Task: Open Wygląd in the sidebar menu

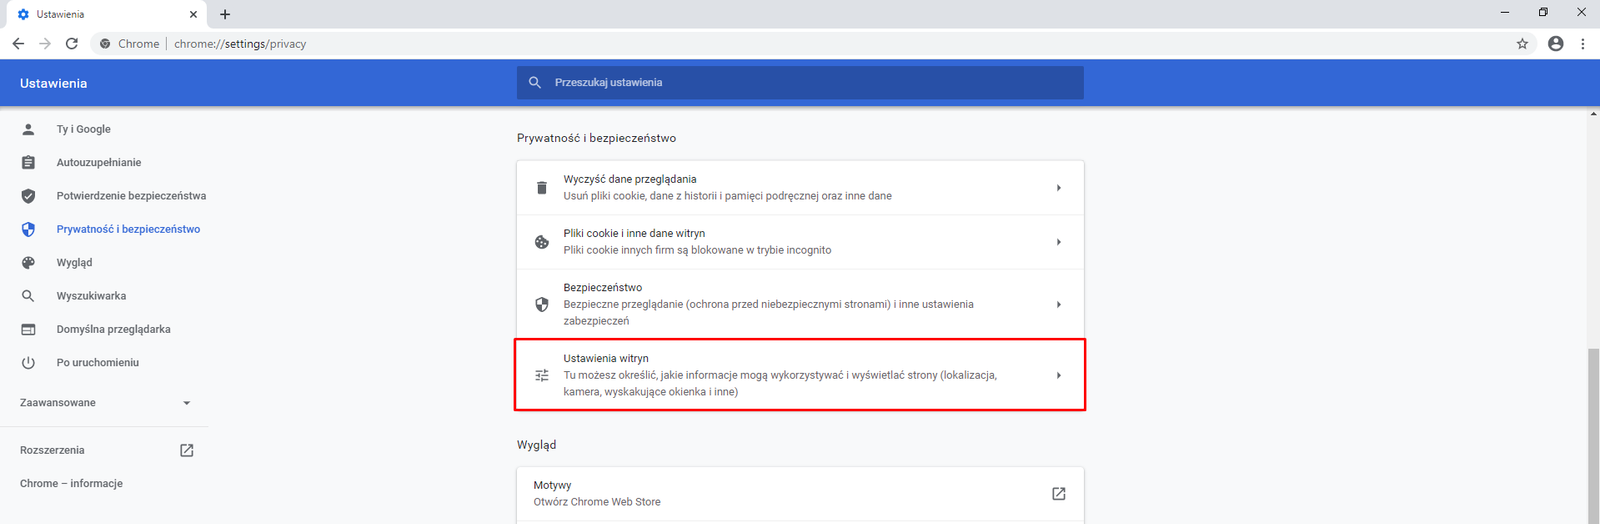Action: pyautogui.click(x=74, y=262)
